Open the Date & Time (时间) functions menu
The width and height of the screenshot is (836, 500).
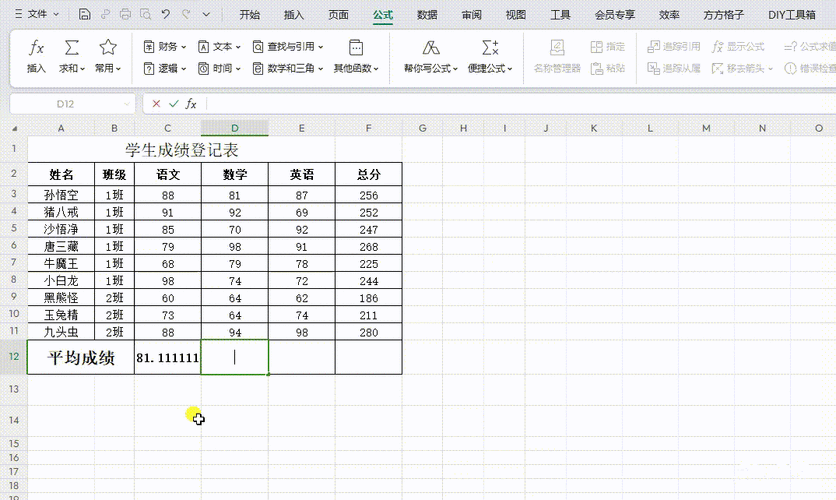[x=219, y=69]
